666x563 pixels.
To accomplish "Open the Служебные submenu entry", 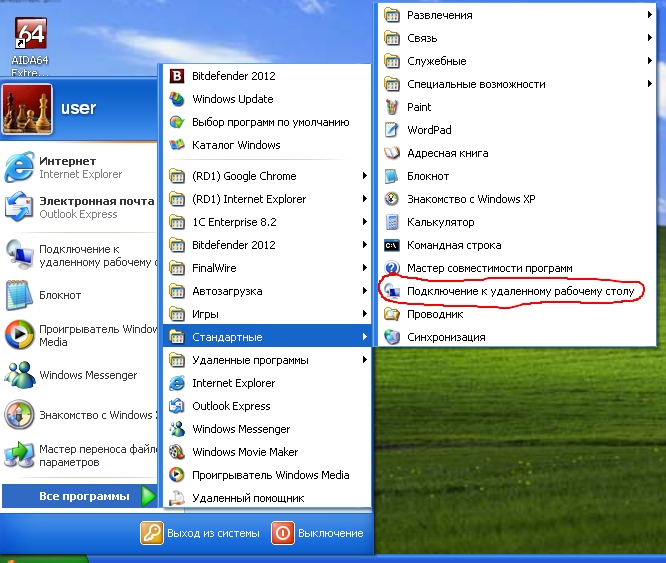I will (x=517, y=61).
